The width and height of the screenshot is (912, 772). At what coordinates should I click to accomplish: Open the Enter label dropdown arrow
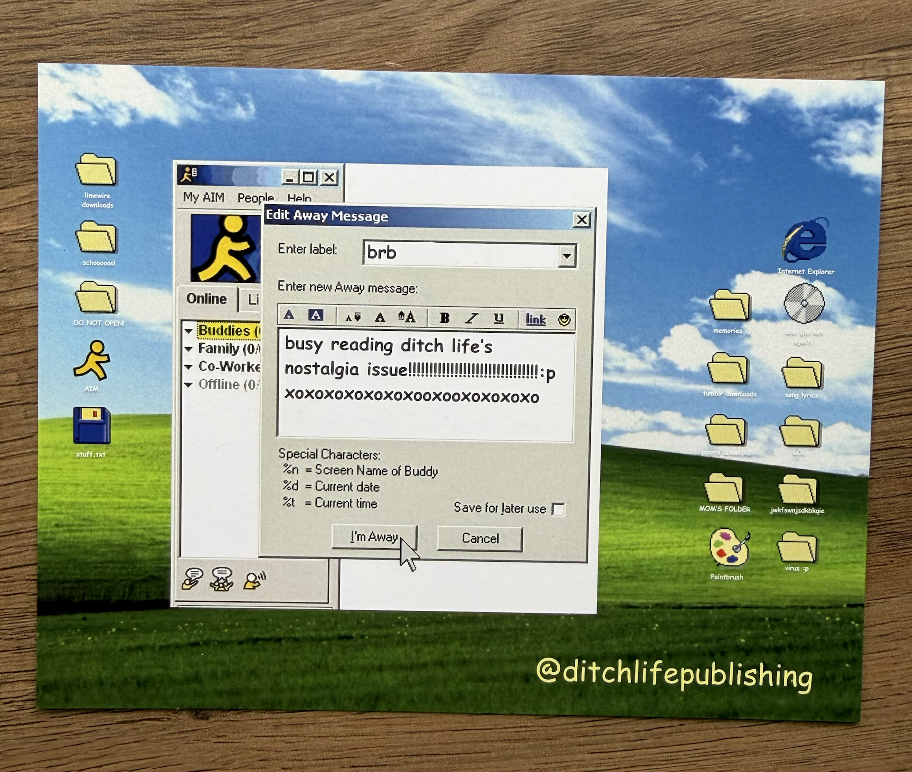pos(567,255)
